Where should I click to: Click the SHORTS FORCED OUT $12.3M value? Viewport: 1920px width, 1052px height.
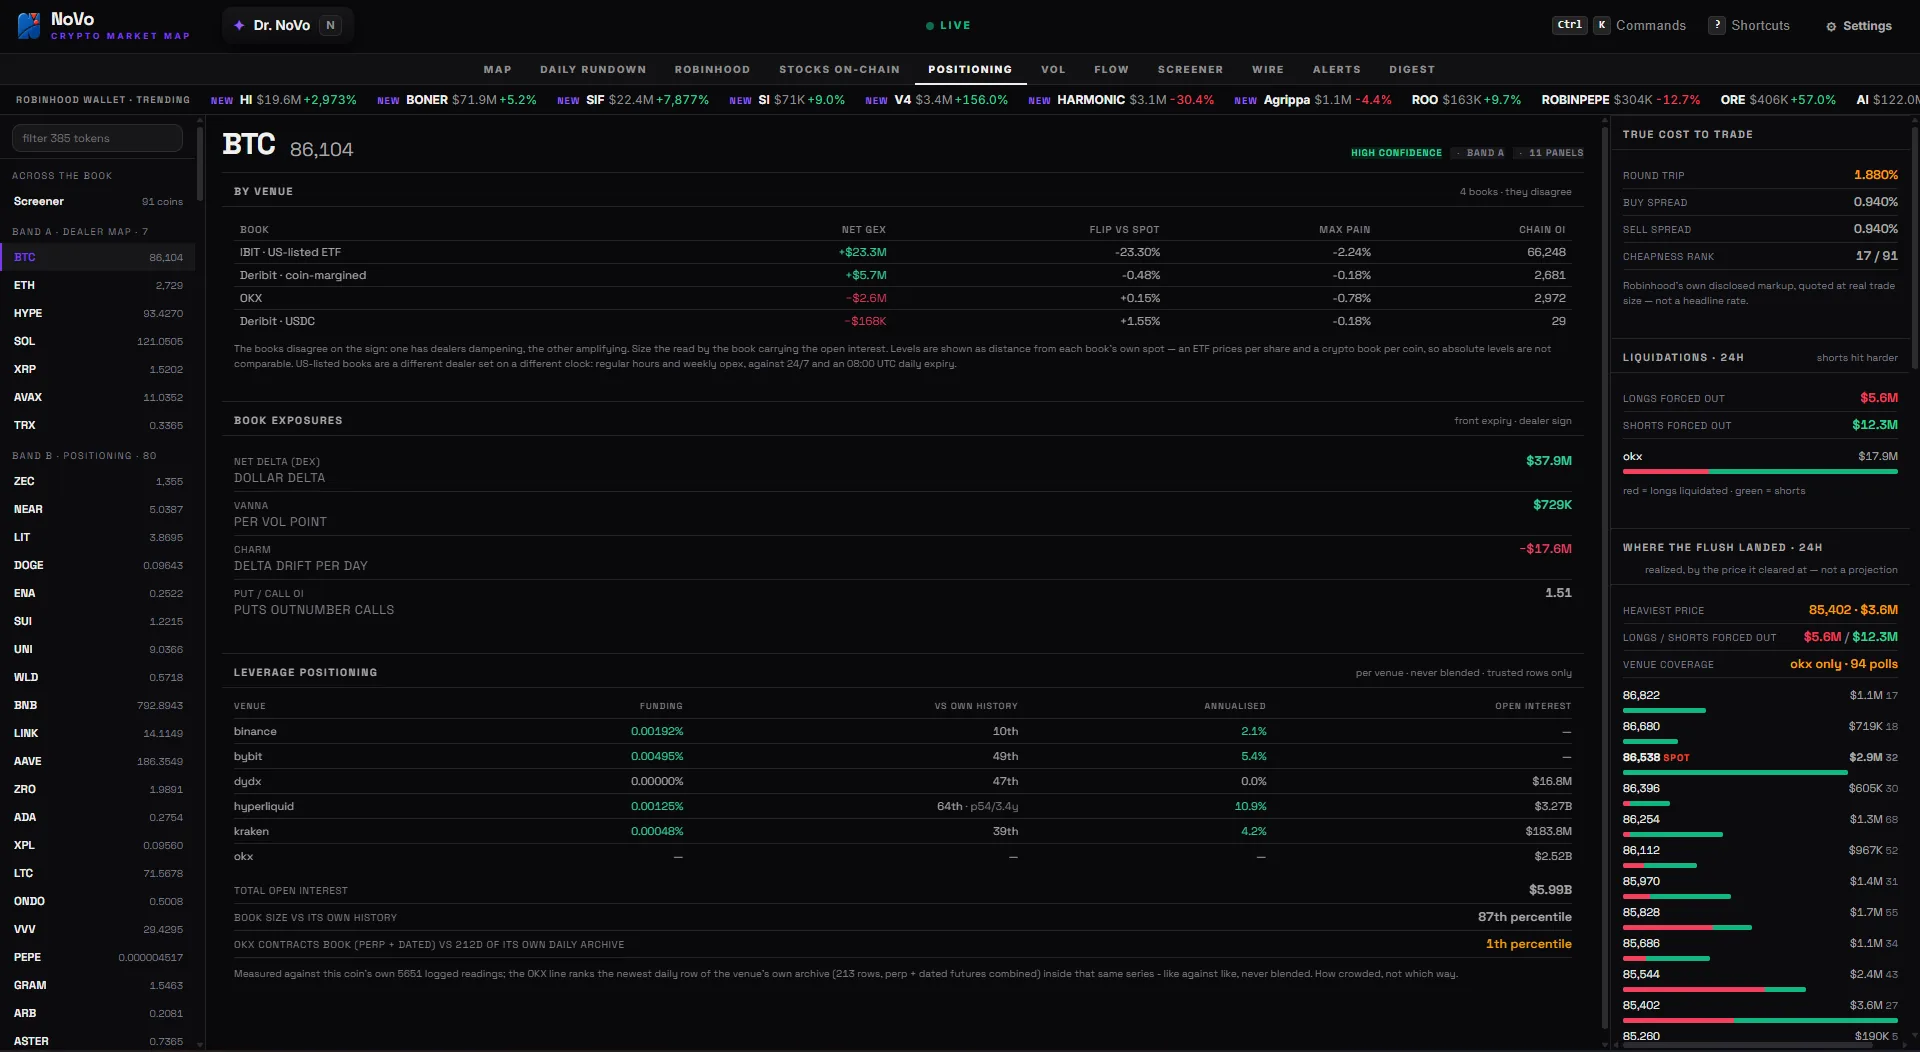pyautogui.click(x=1874, y=425)
